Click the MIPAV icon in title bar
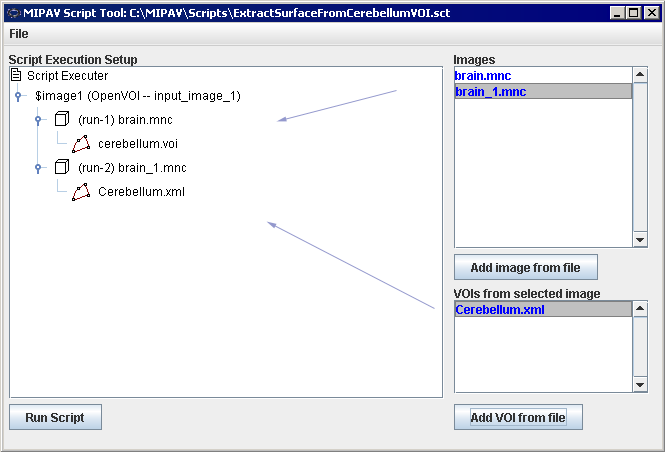Image resolution: width=665 pixels, height=452 pixels. coord(13,13)
